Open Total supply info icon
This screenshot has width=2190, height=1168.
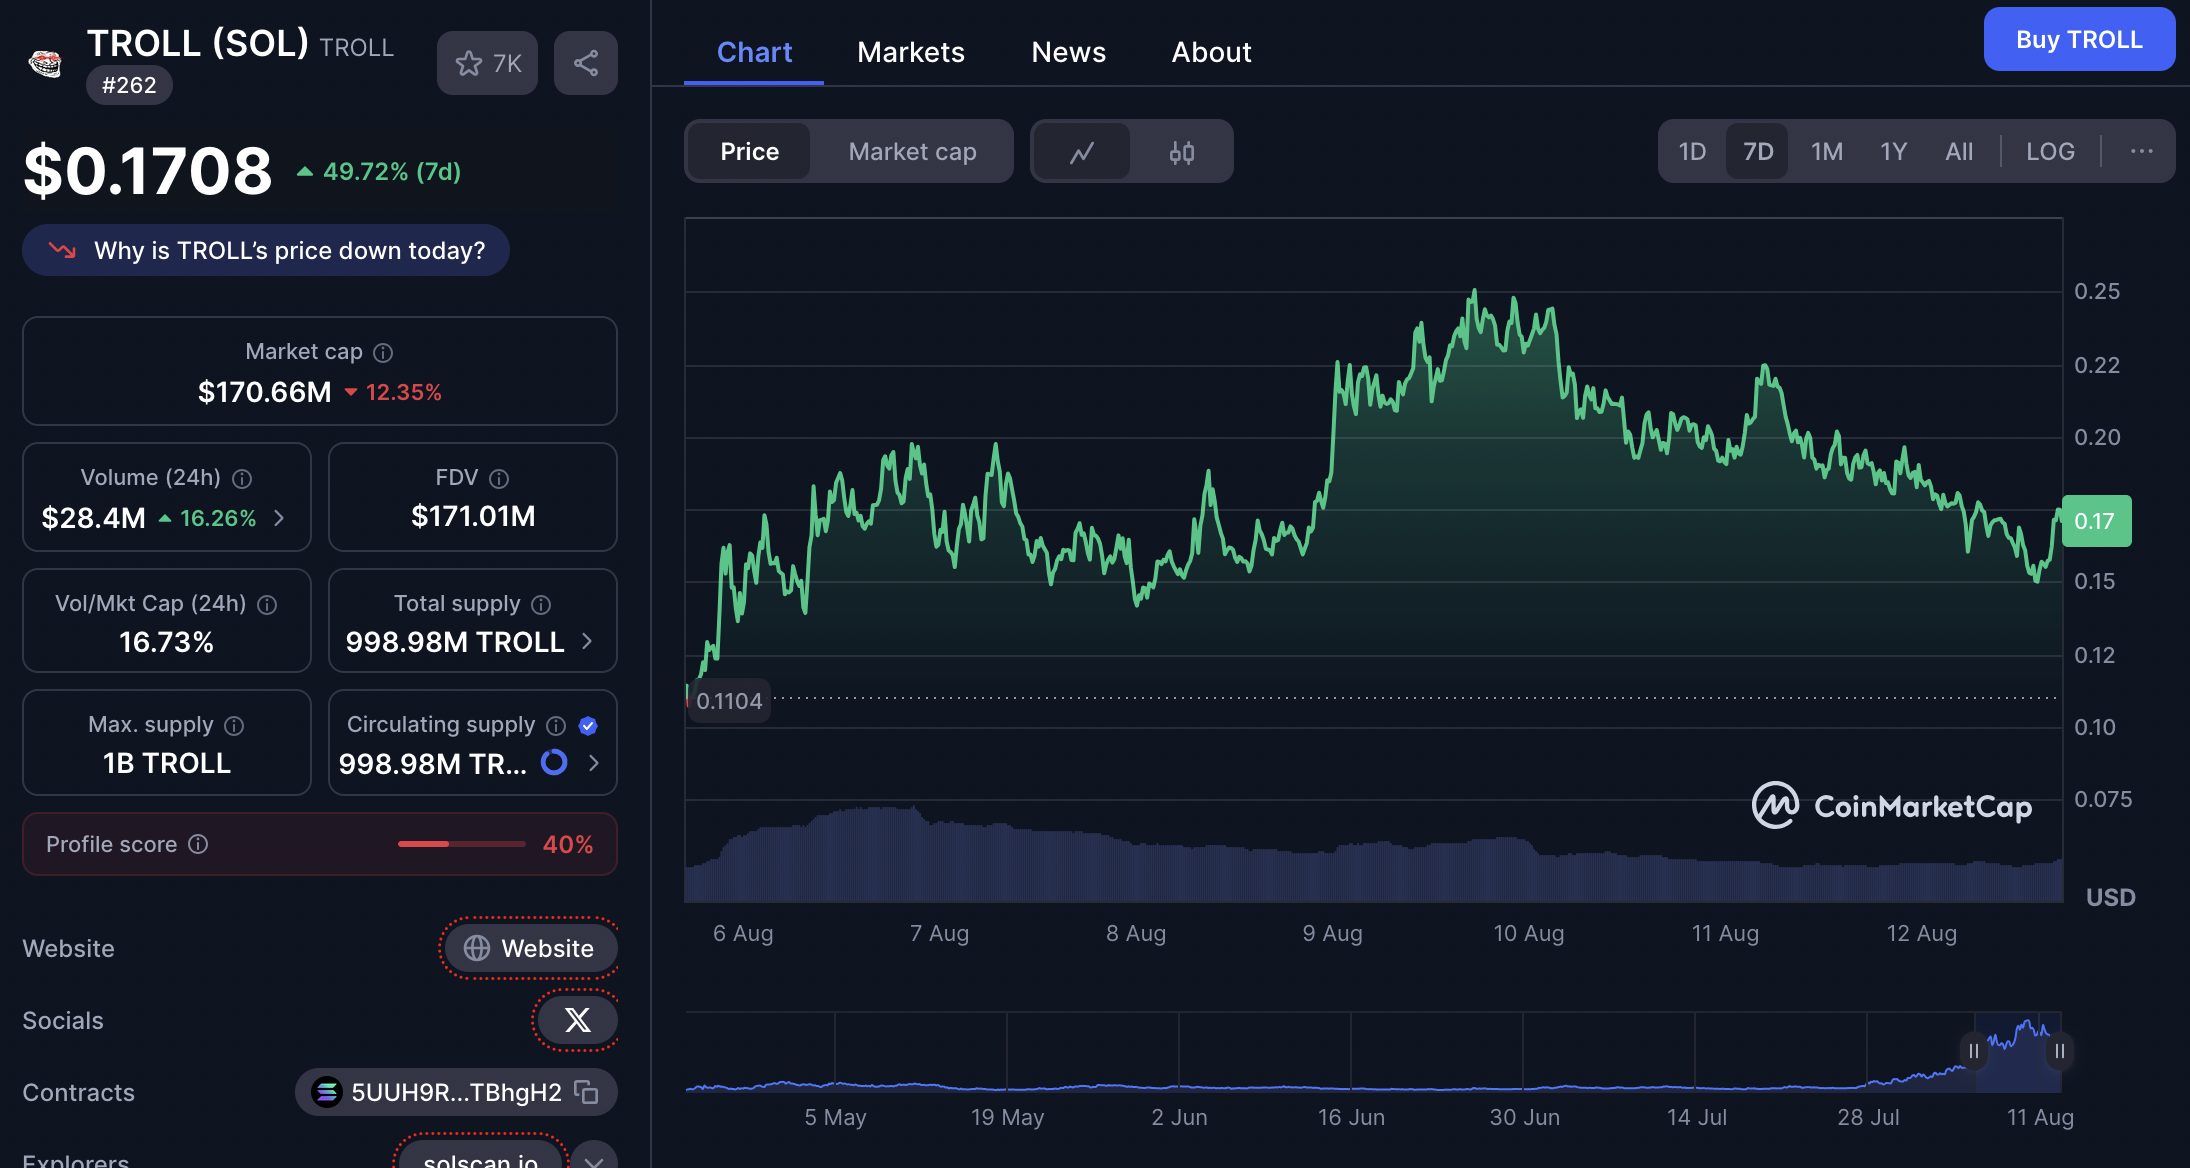[541, 604]
